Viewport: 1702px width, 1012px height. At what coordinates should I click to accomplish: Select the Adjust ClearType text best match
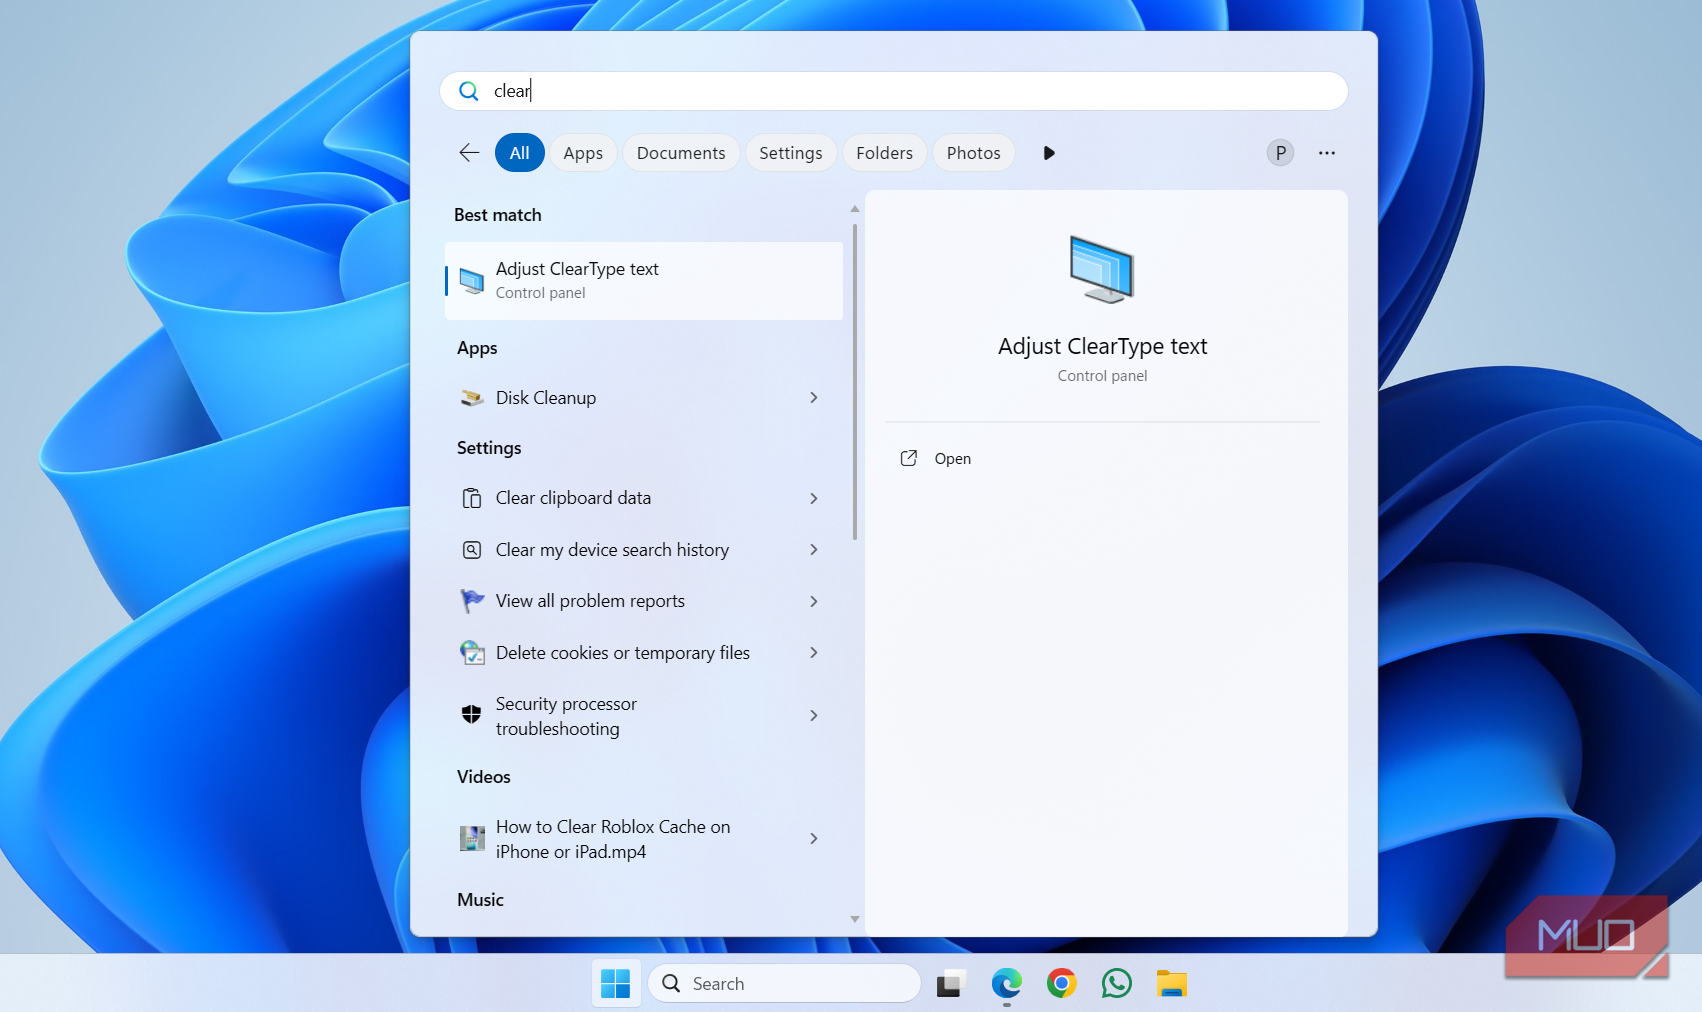[644, 281]
